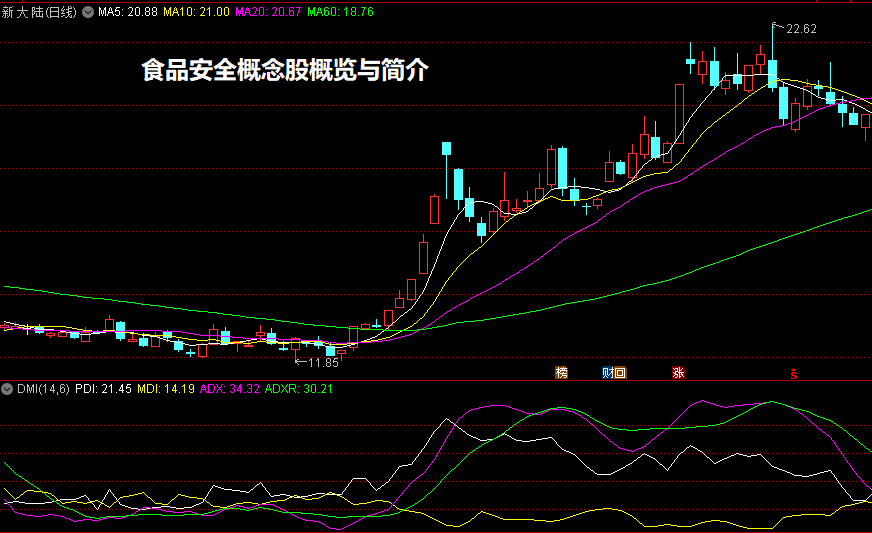This screenshot has height=533, width=872.
Task: Click the MDI: 14.19 value
Action: point(166,389)
